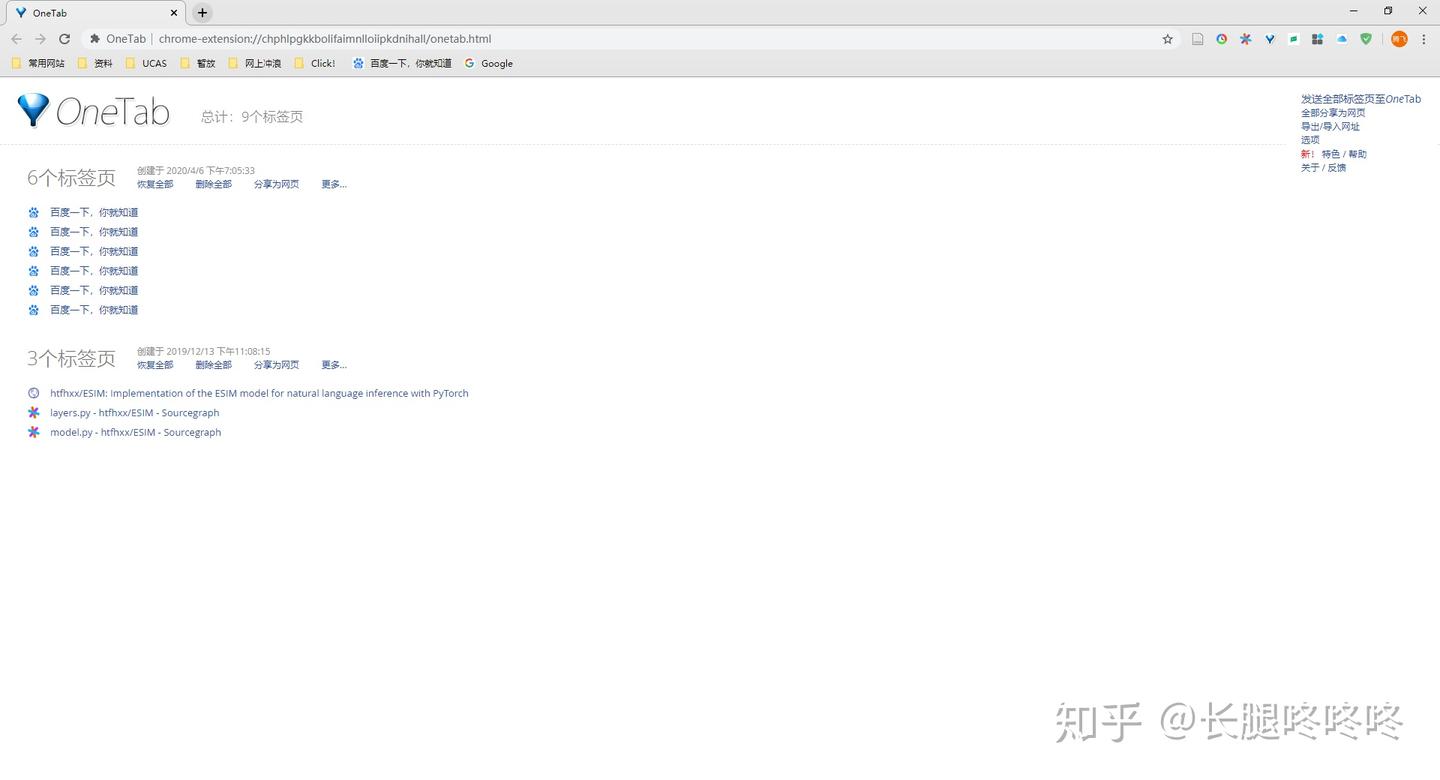This screenshot has width=1440, height=780.
Task: Click the Sourcegraph favicon next to model.py
Action: tap(34, 432)
